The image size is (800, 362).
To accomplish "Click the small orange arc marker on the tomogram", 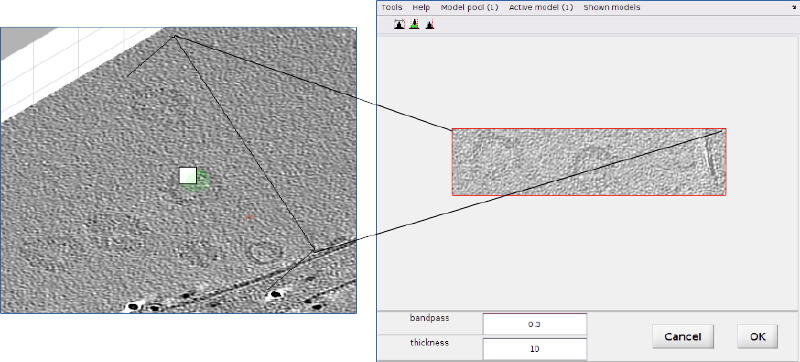I will pos(250,218).
